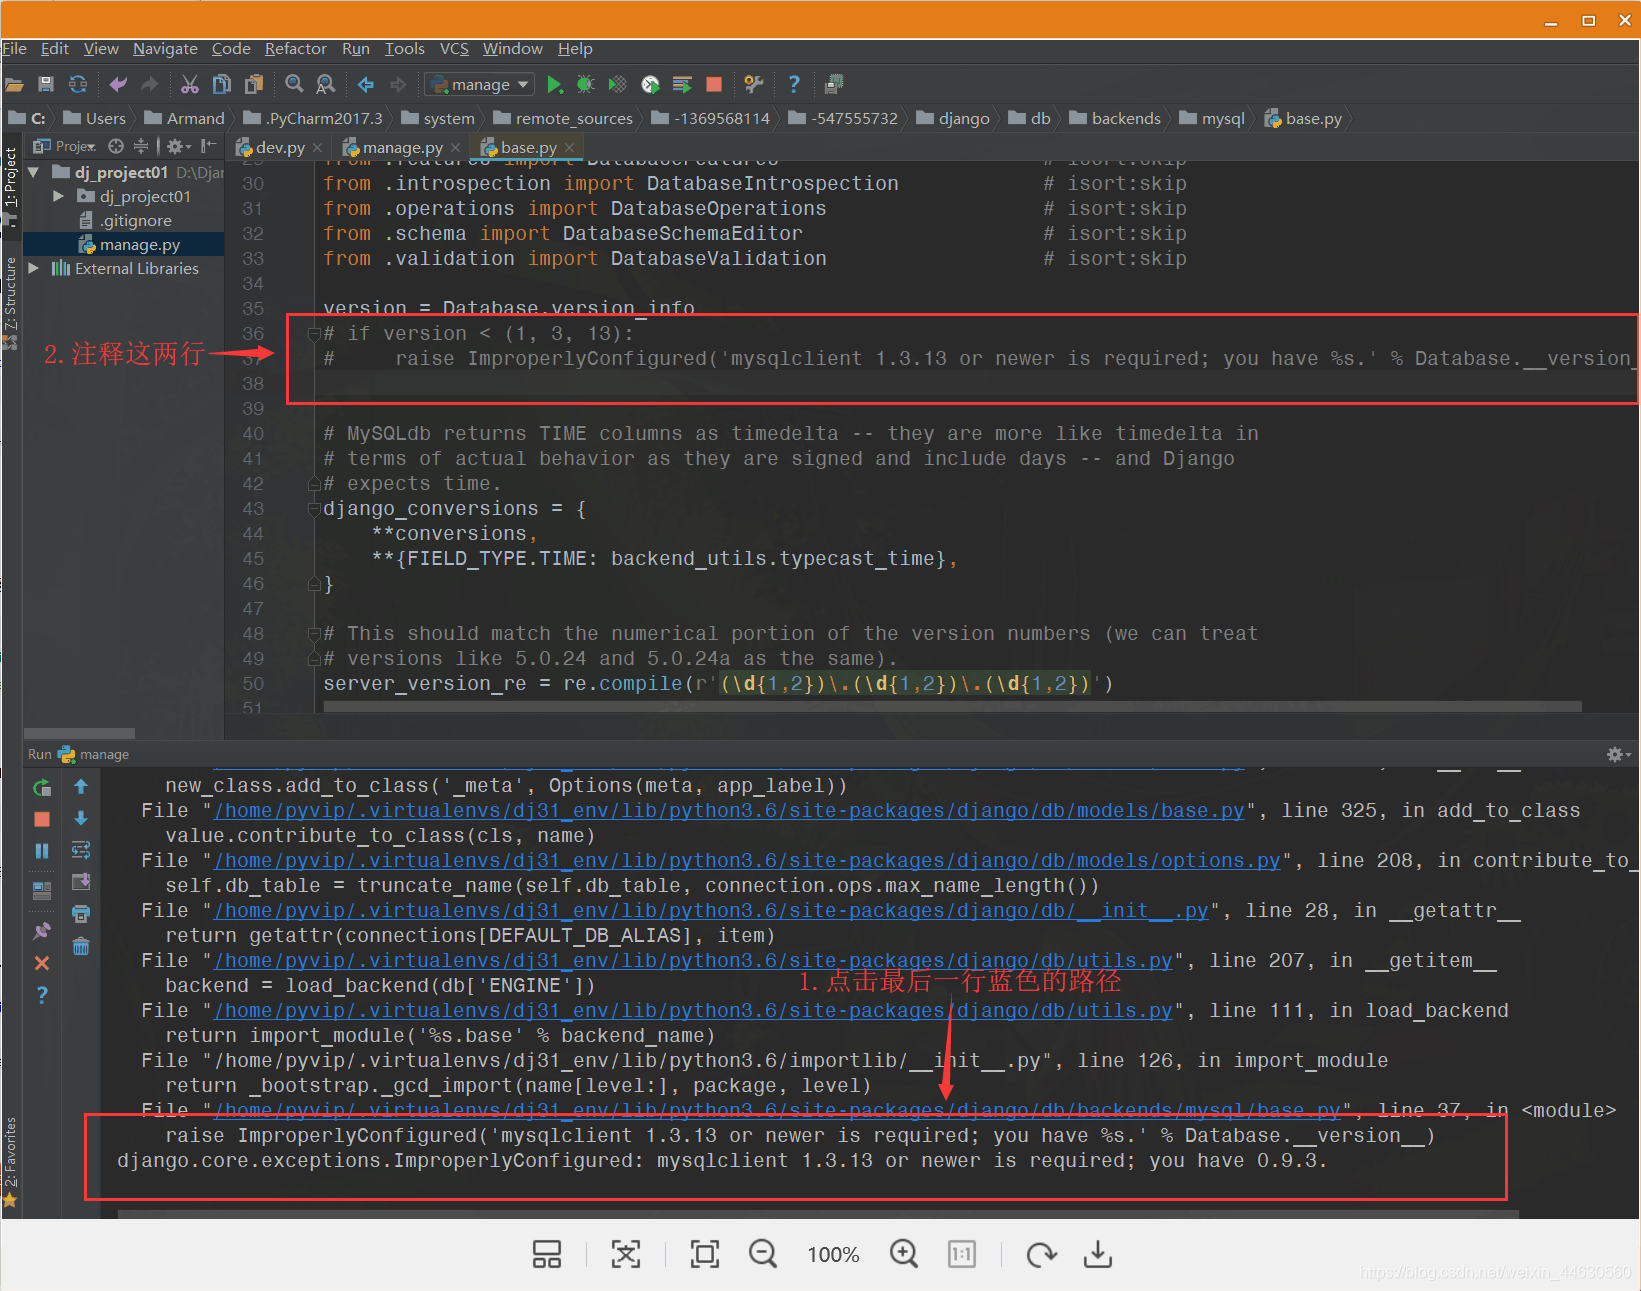The height and width of the screenshot is (1291, 1641).
Task: Select .gitignore in the project tree
Action: pyautogui.click(x=136, y=220)
